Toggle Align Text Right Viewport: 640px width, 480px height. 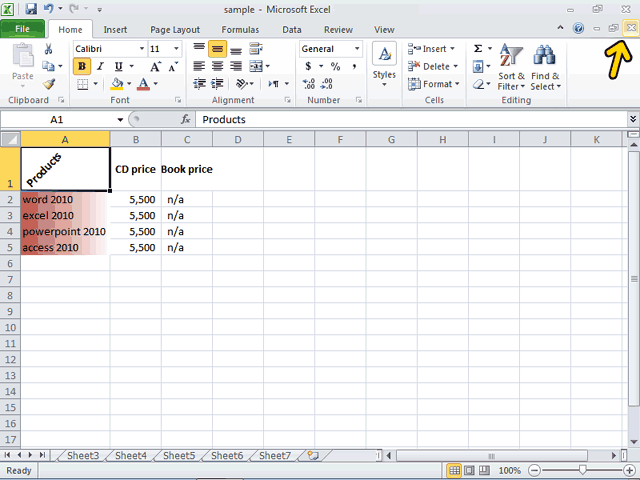tap(236, 66)
